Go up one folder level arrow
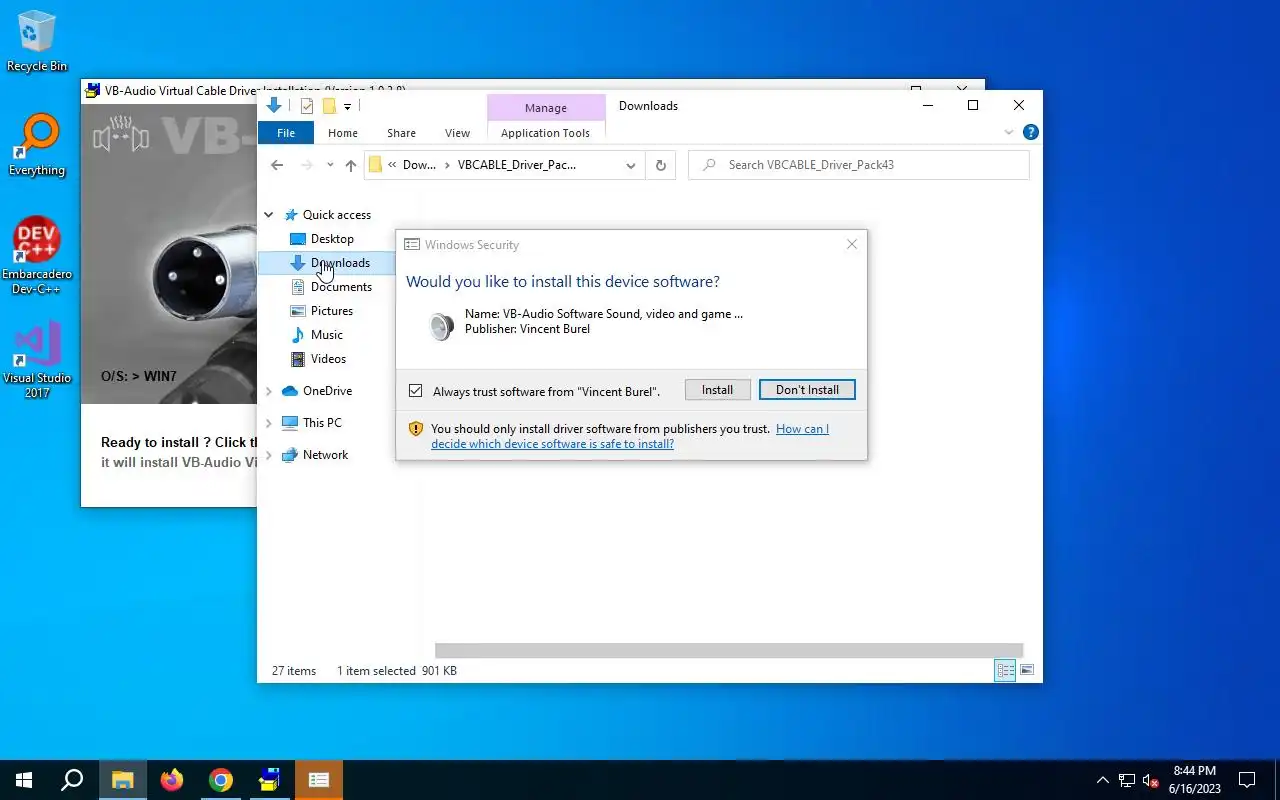 [350, 165]
